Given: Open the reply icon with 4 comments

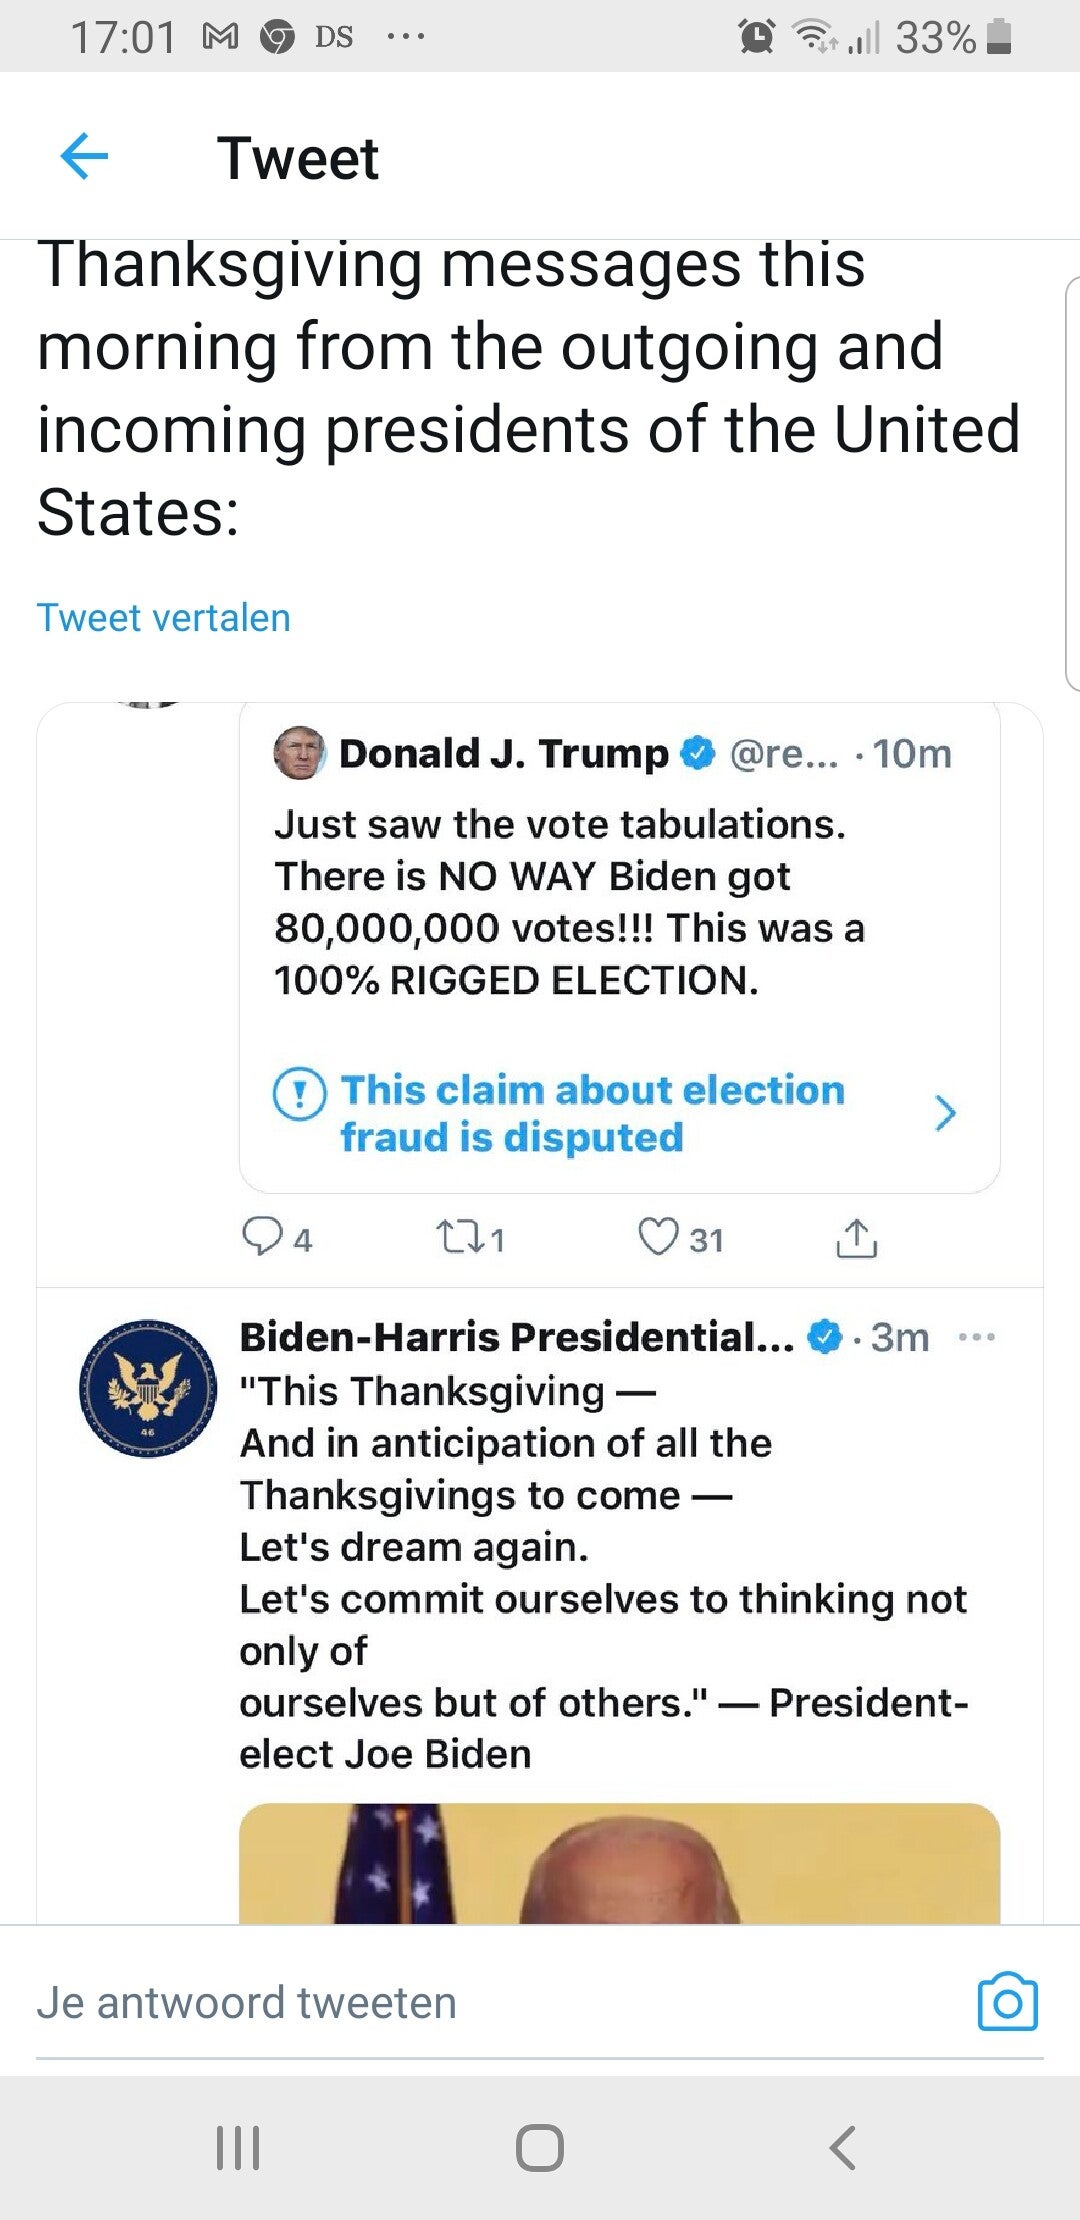Looking at the screenshot, I should point(262,1238).
